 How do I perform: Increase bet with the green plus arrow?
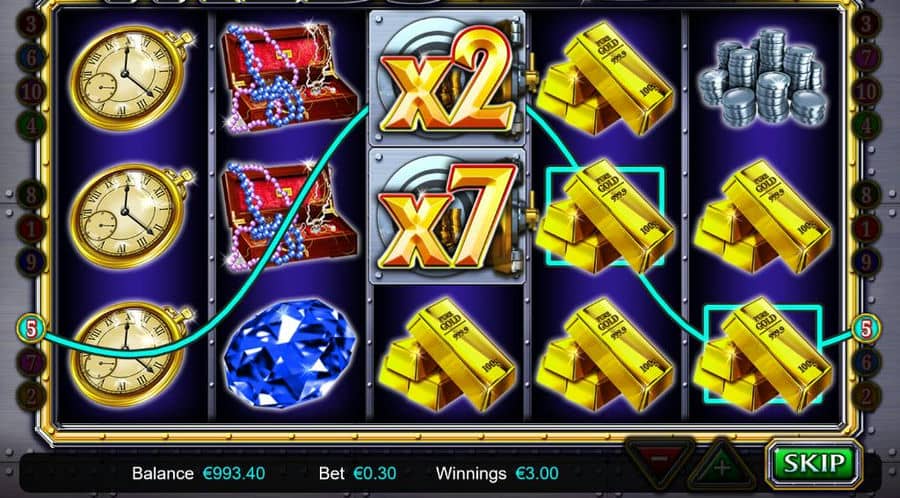[x=722, y=465]
